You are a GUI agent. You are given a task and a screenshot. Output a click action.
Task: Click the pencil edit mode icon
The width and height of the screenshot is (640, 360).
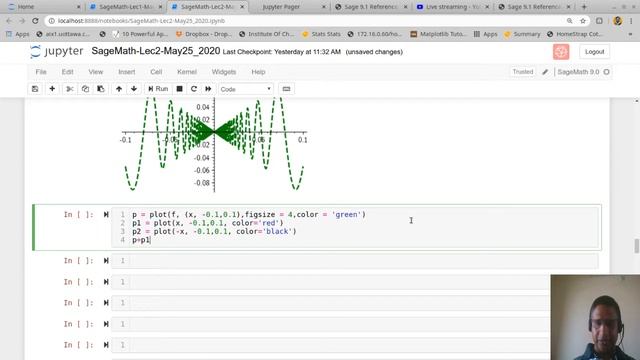coord(545,72)
